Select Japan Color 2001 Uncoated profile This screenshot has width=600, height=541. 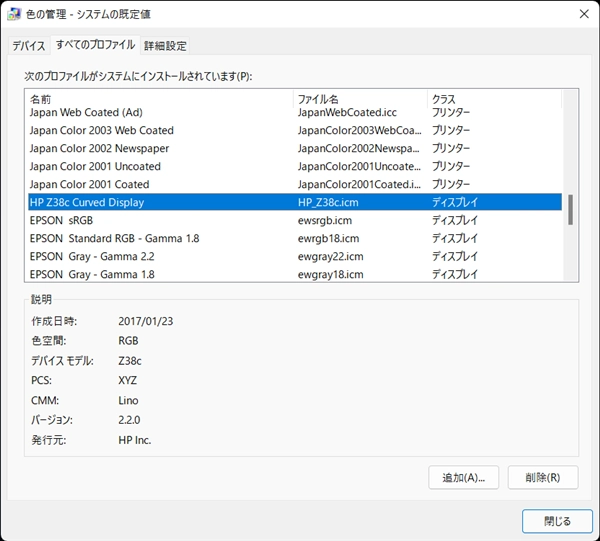[x=95, y=167]
